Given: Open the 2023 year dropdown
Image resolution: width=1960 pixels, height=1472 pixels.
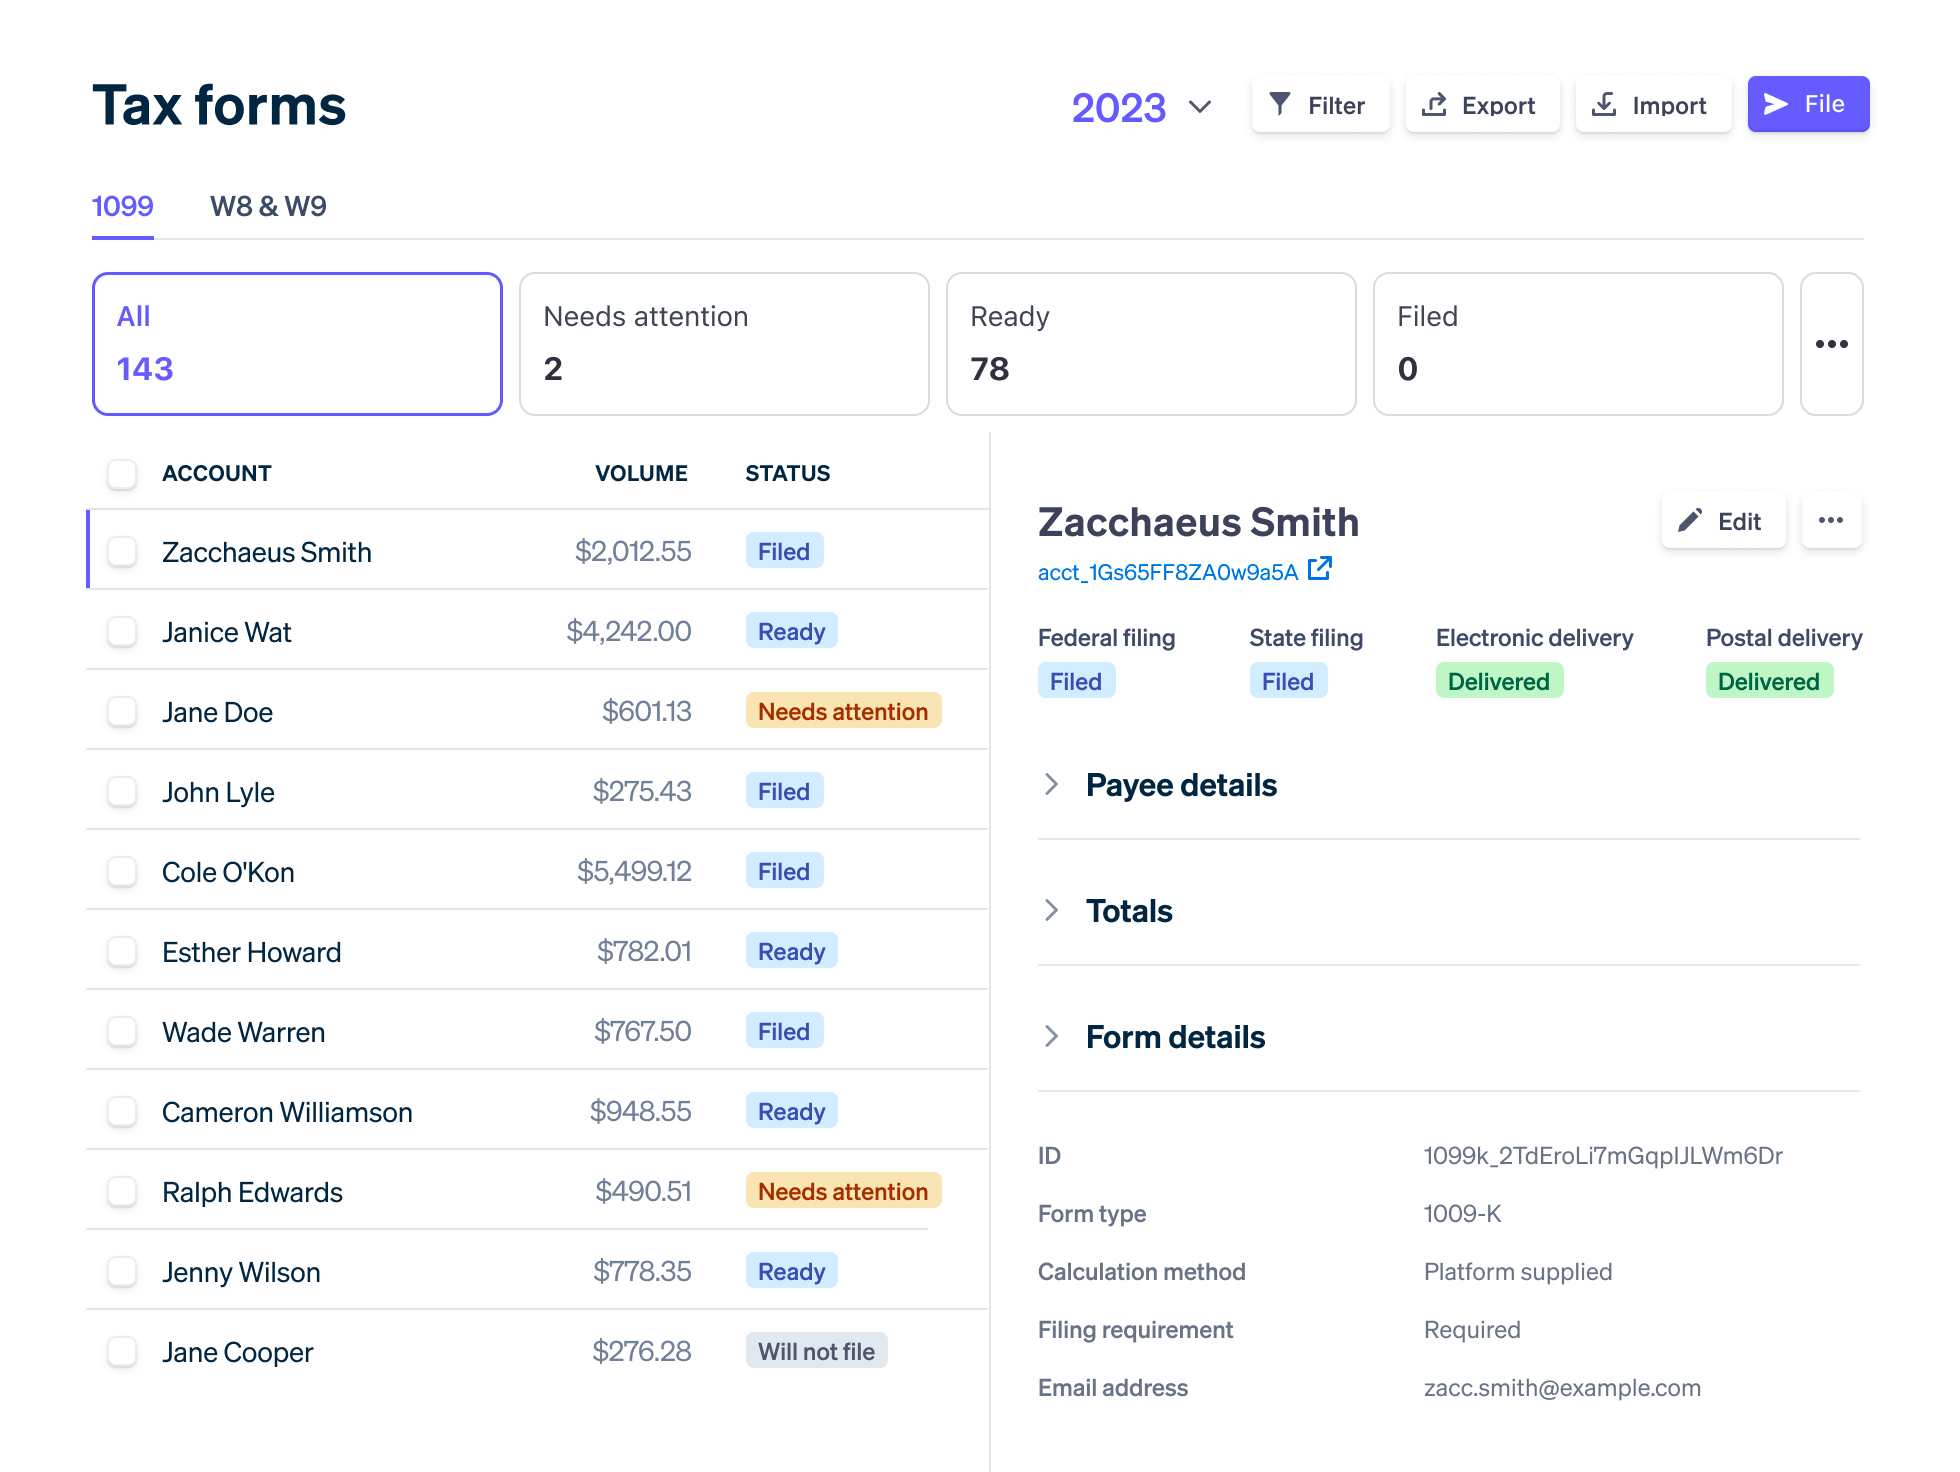Looking at the screenshot, I should coord(1141,106).
